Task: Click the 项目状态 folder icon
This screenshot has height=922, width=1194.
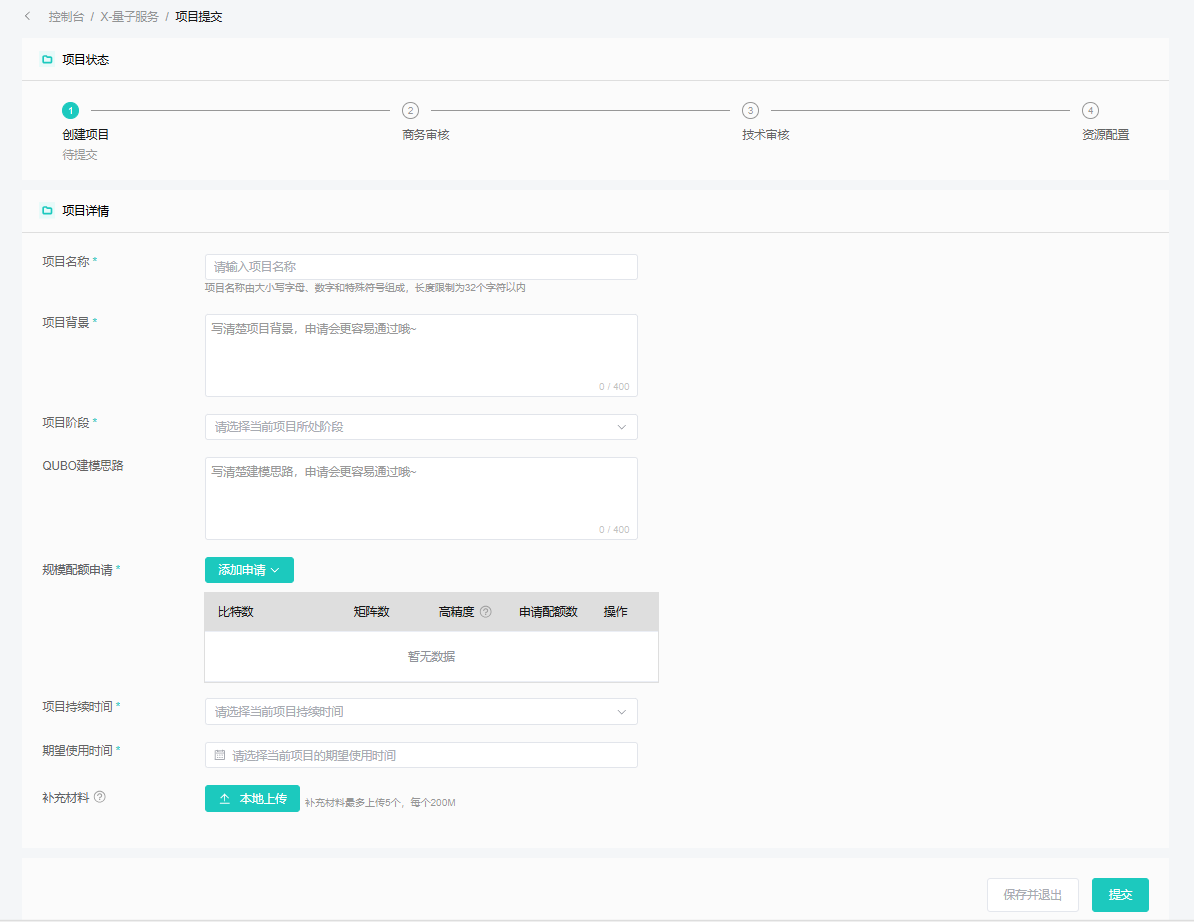Action: (47, 60)
